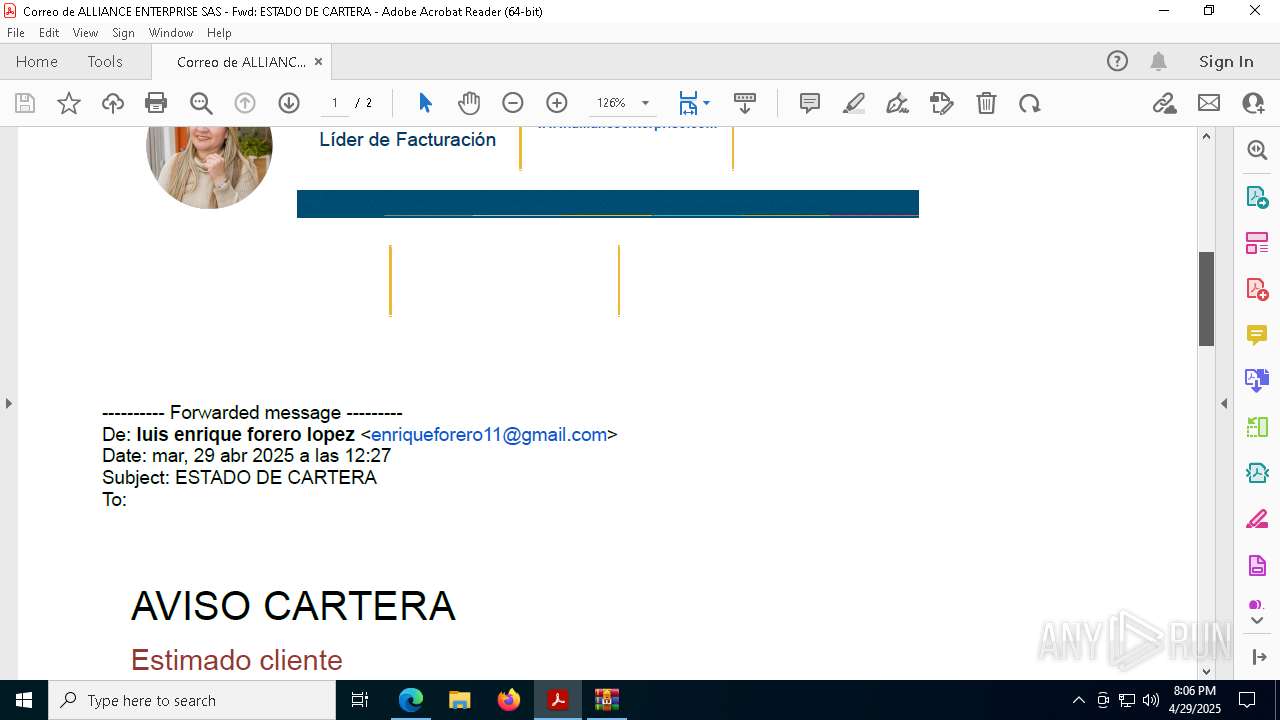Share a link to the file
The image size is (1280, 720).
coord(1165,103)
